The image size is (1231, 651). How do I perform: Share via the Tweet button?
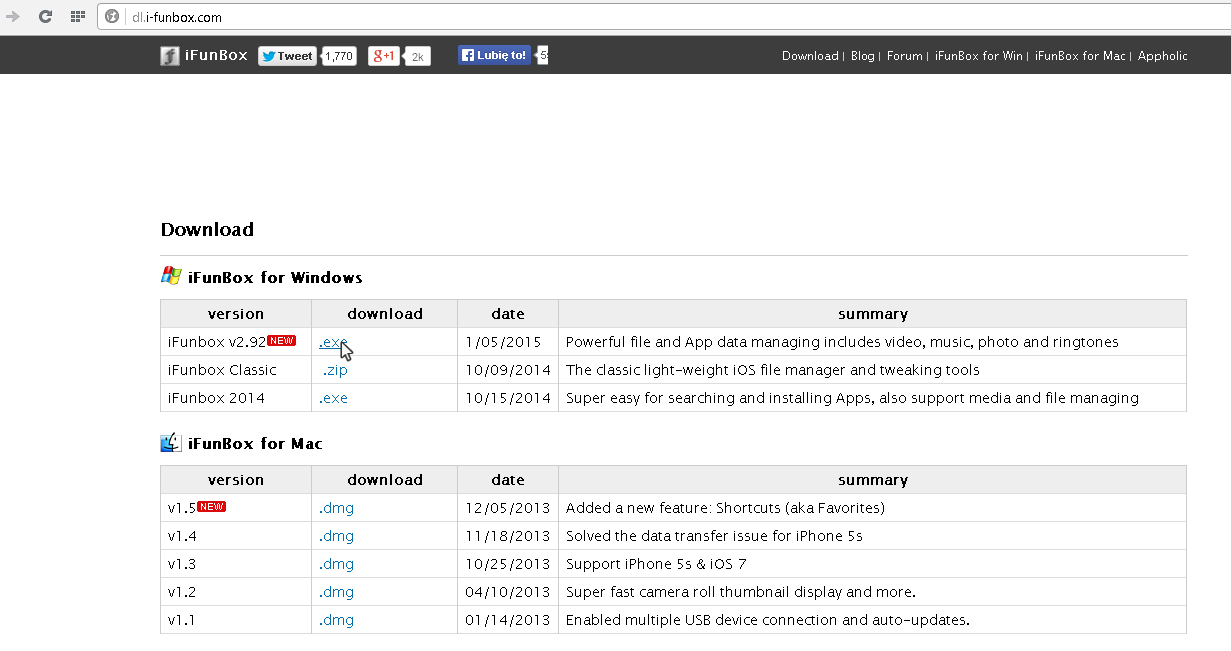(287, 56)
